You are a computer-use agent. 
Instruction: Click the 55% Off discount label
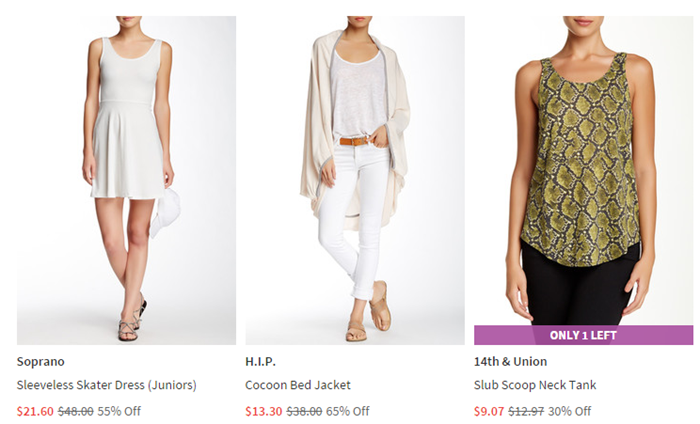[119, 411]
